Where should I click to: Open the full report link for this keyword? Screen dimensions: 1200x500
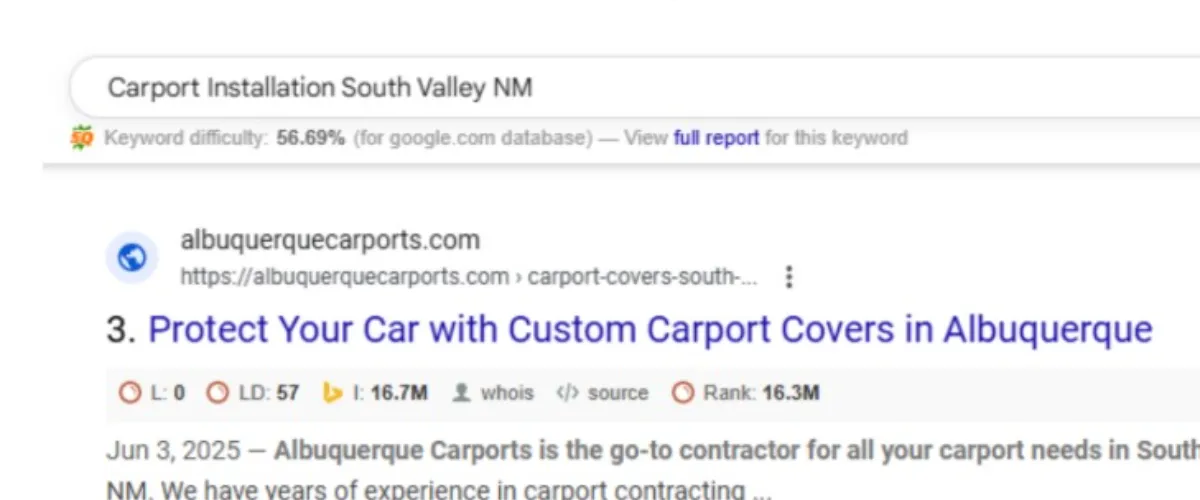[x=716, y=138]
